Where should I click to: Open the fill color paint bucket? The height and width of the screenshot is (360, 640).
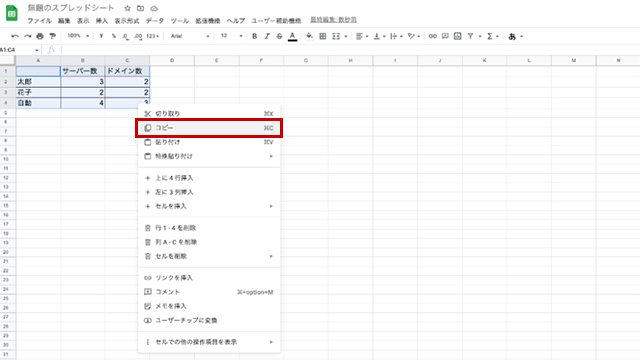point(309,36)
